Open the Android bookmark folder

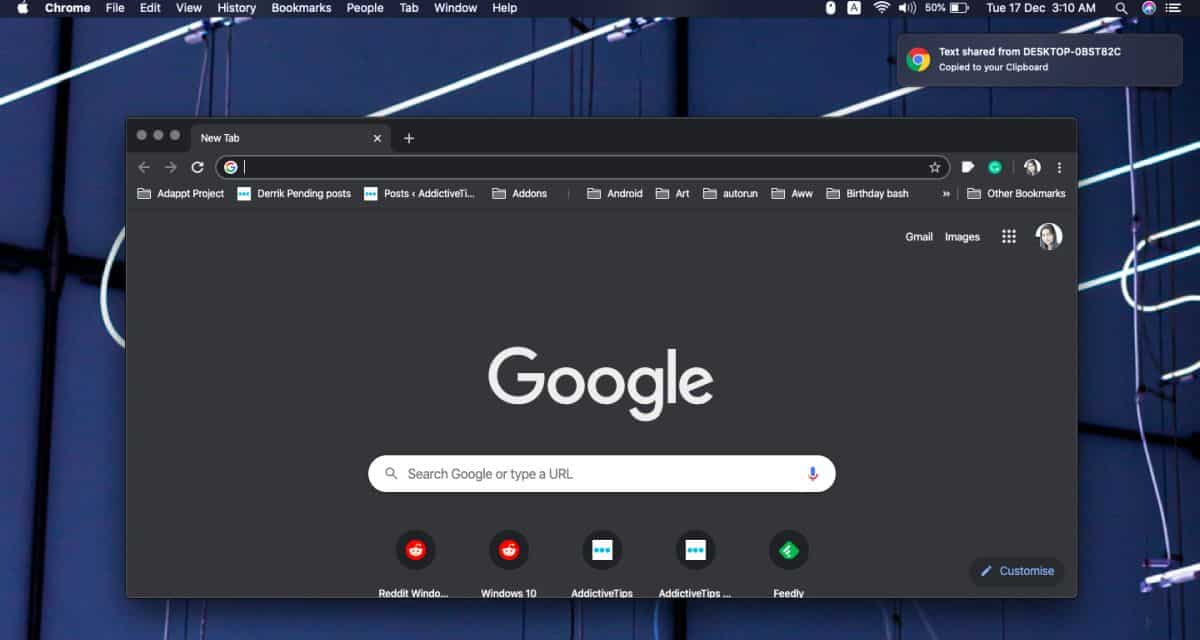(x=615, y=193)
